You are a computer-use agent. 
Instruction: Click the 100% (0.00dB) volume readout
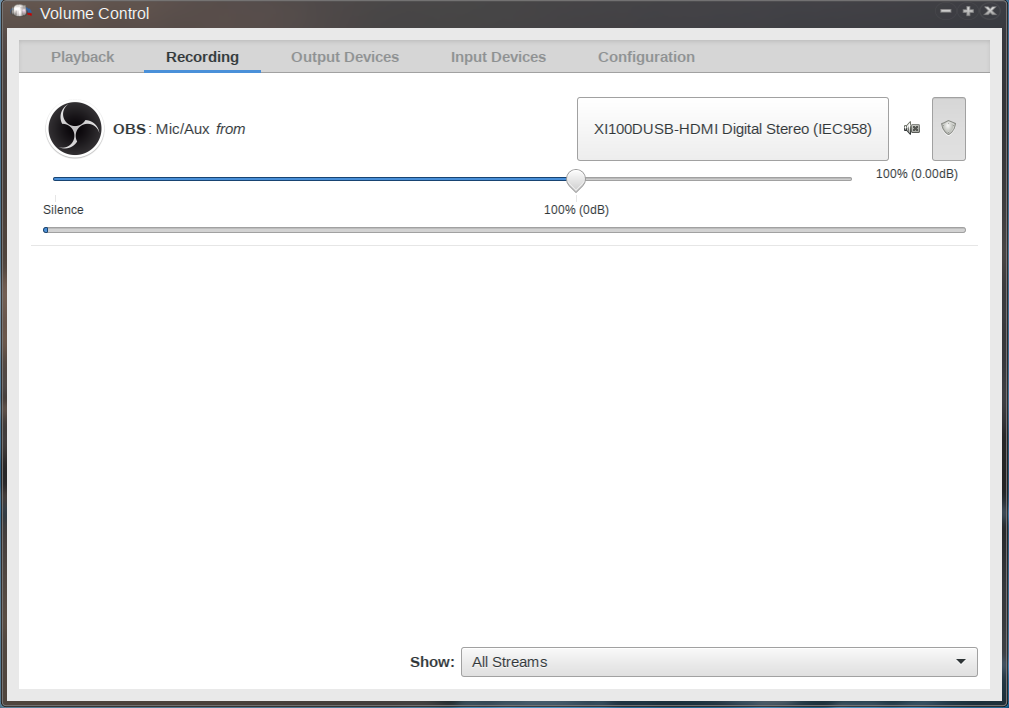pyautogui.click(x=916, y=174)
